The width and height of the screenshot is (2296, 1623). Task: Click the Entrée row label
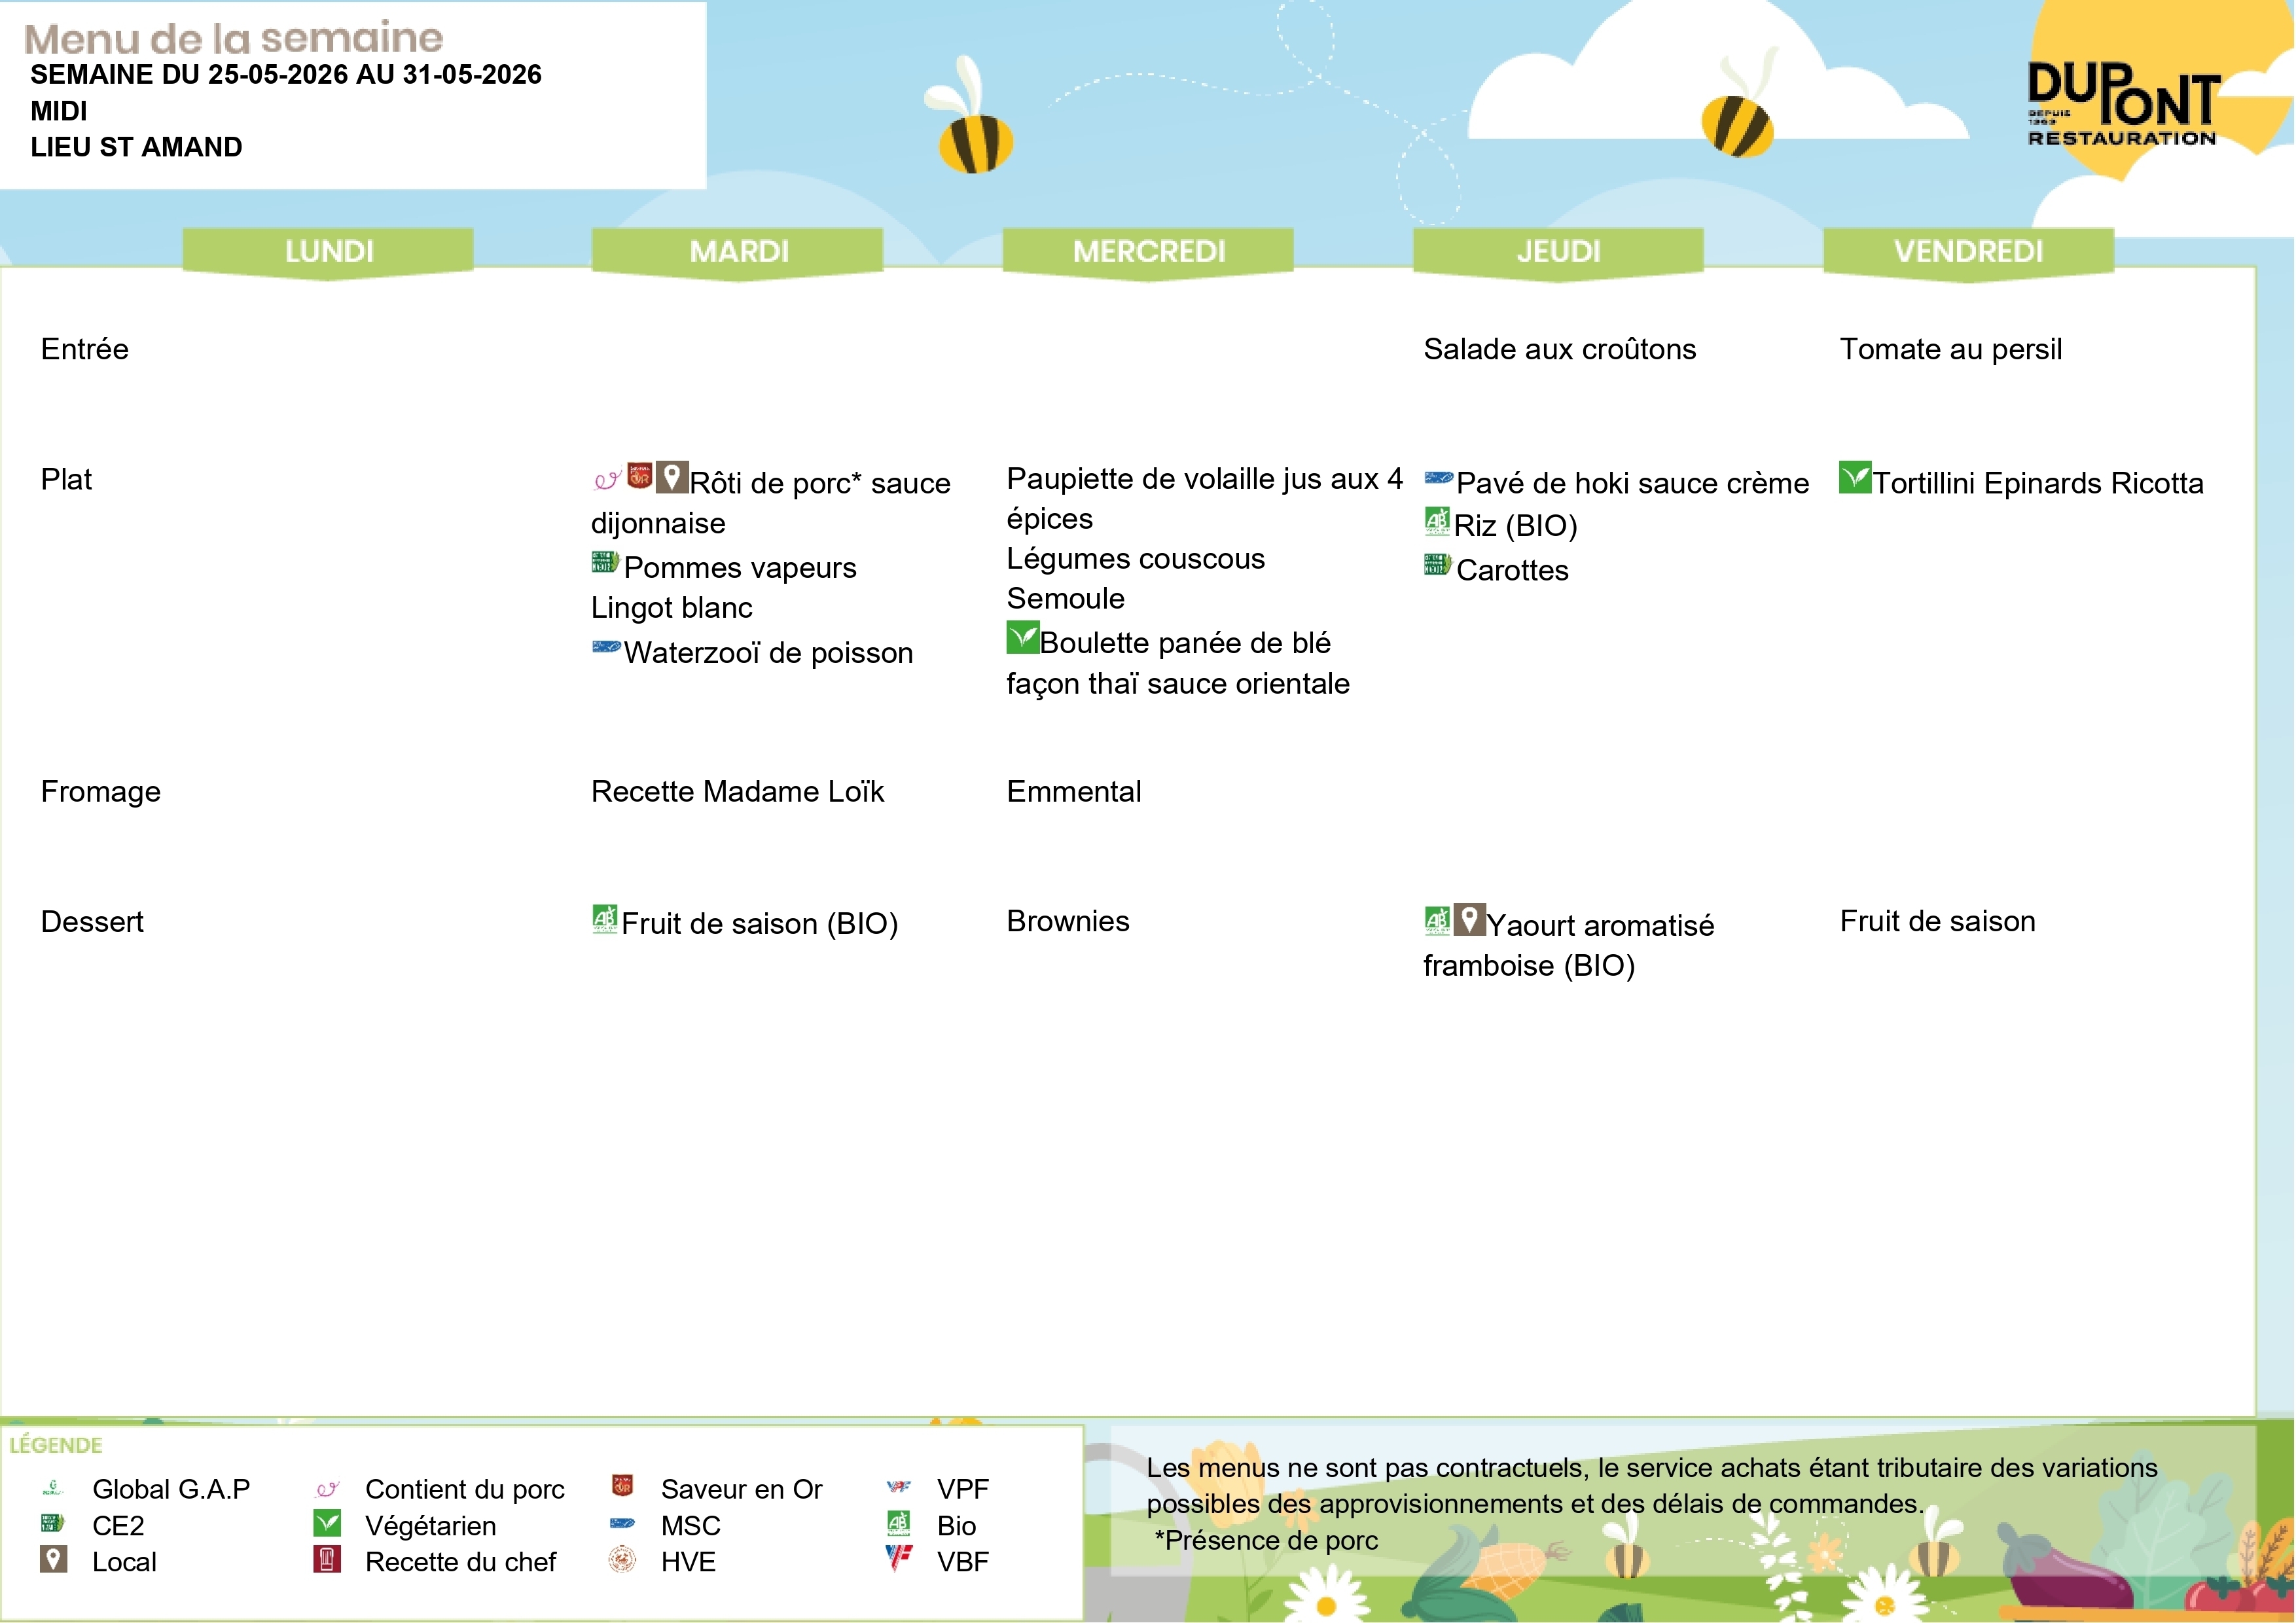tap(85, 349)
